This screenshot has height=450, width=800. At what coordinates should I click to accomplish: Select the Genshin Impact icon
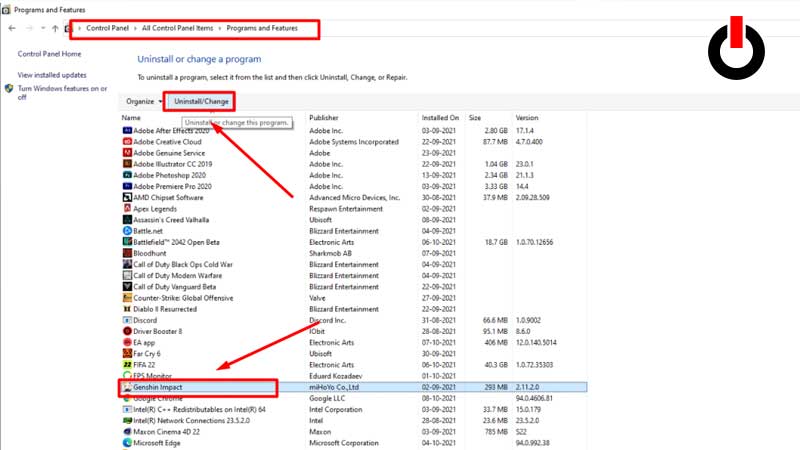(127, 387)
